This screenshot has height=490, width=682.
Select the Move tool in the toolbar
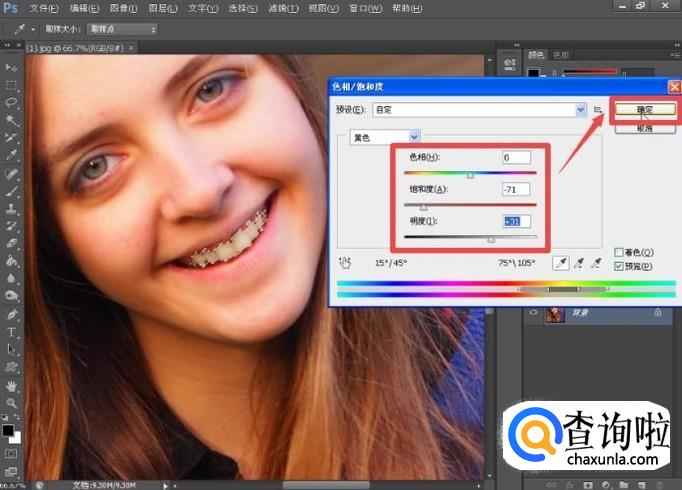pos(12,66)
